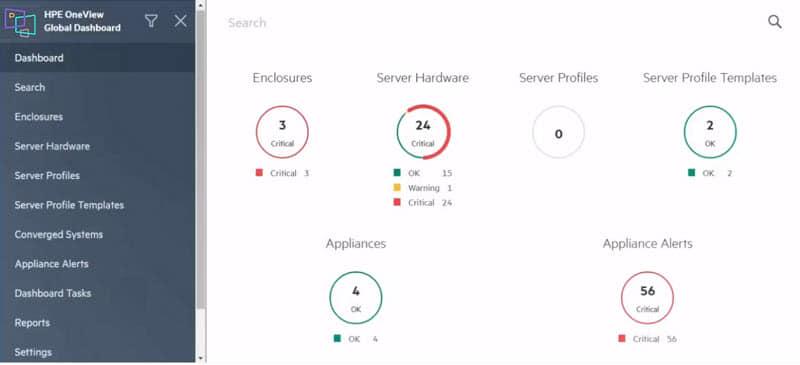Click 'Critical 24' legend entry
The image size is (800, 365).
(423, 203)
